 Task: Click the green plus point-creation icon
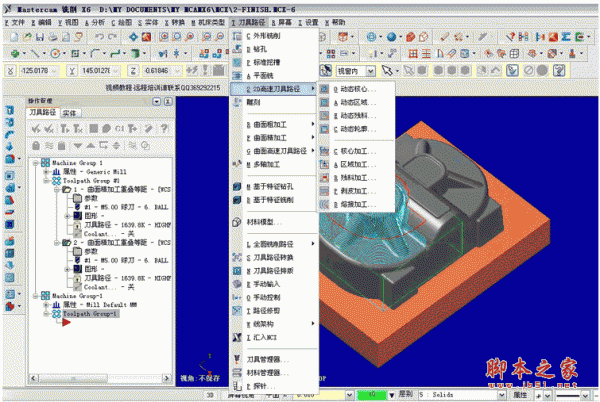point(15,54)
